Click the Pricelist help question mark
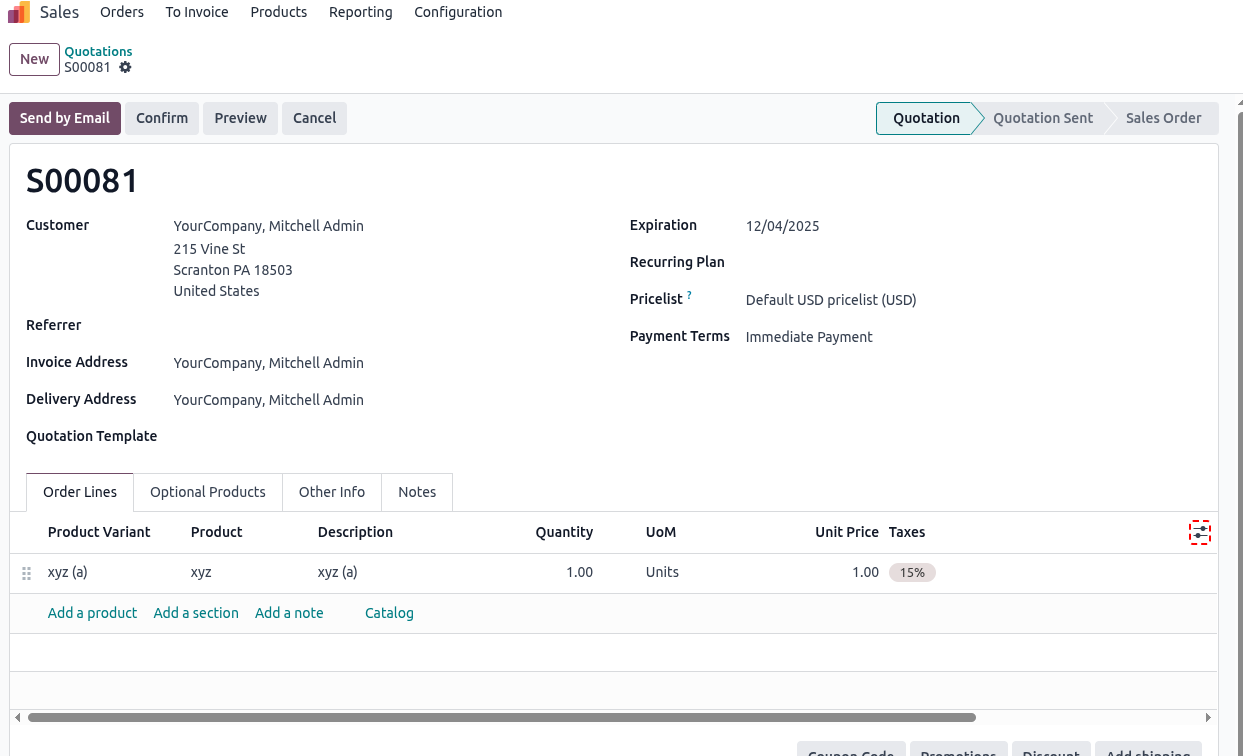 pyautogui.click(x=689, y=296)
